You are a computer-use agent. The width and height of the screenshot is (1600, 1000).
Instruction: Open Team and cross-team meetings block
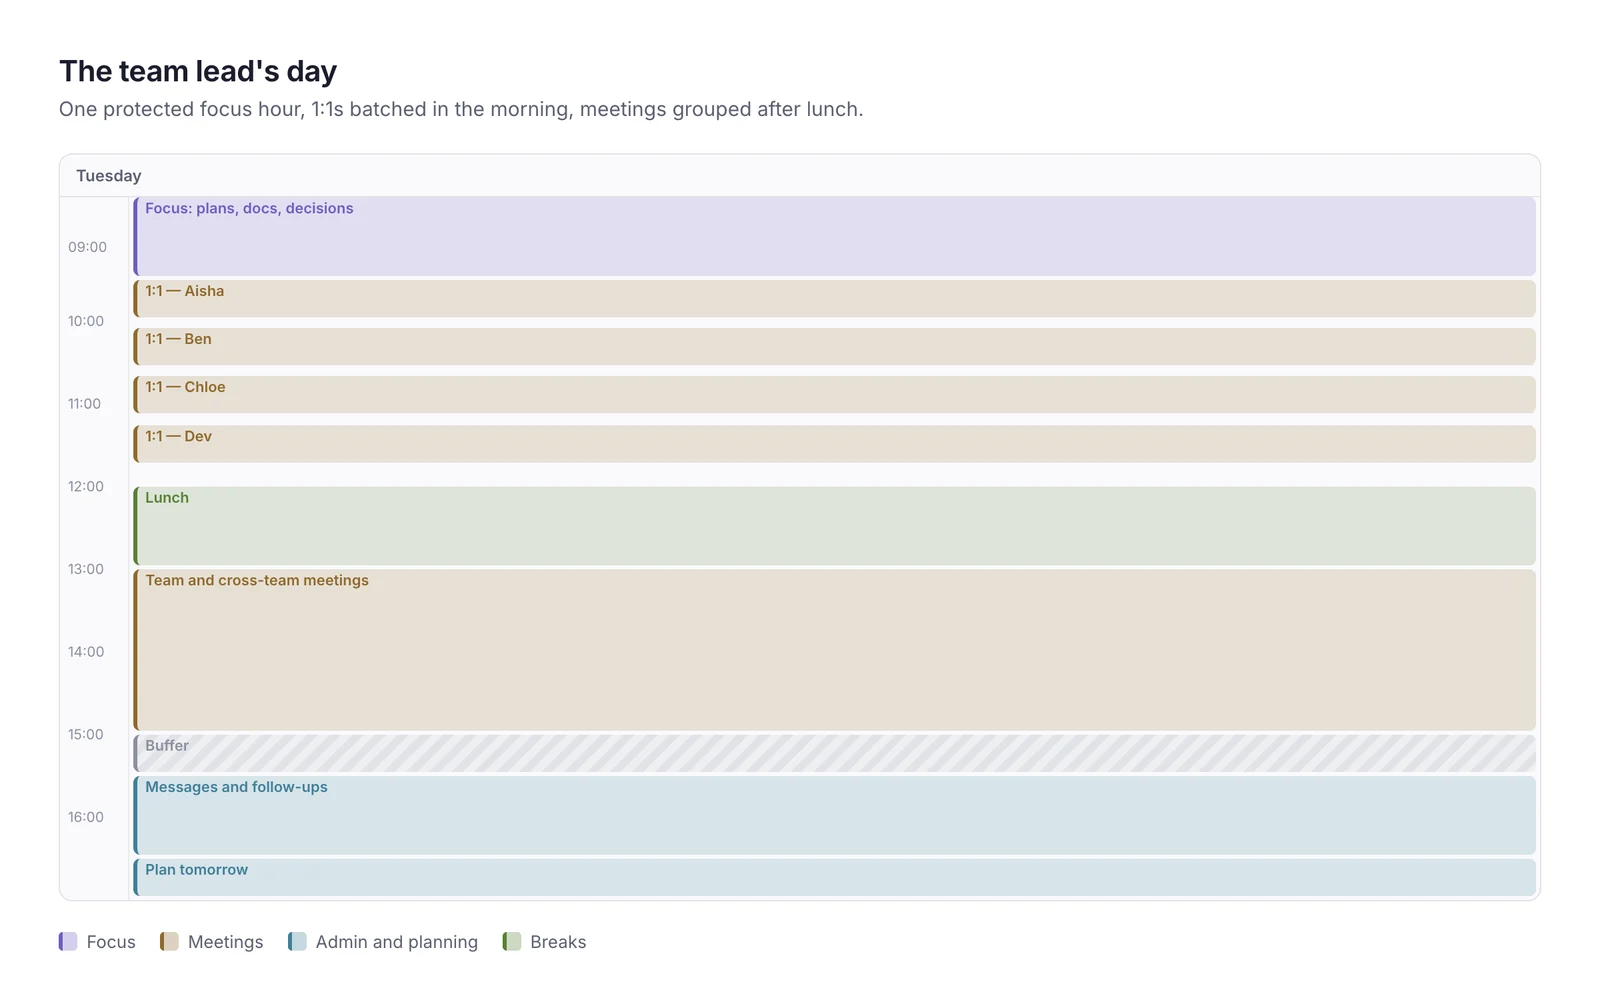coord(834,650)
